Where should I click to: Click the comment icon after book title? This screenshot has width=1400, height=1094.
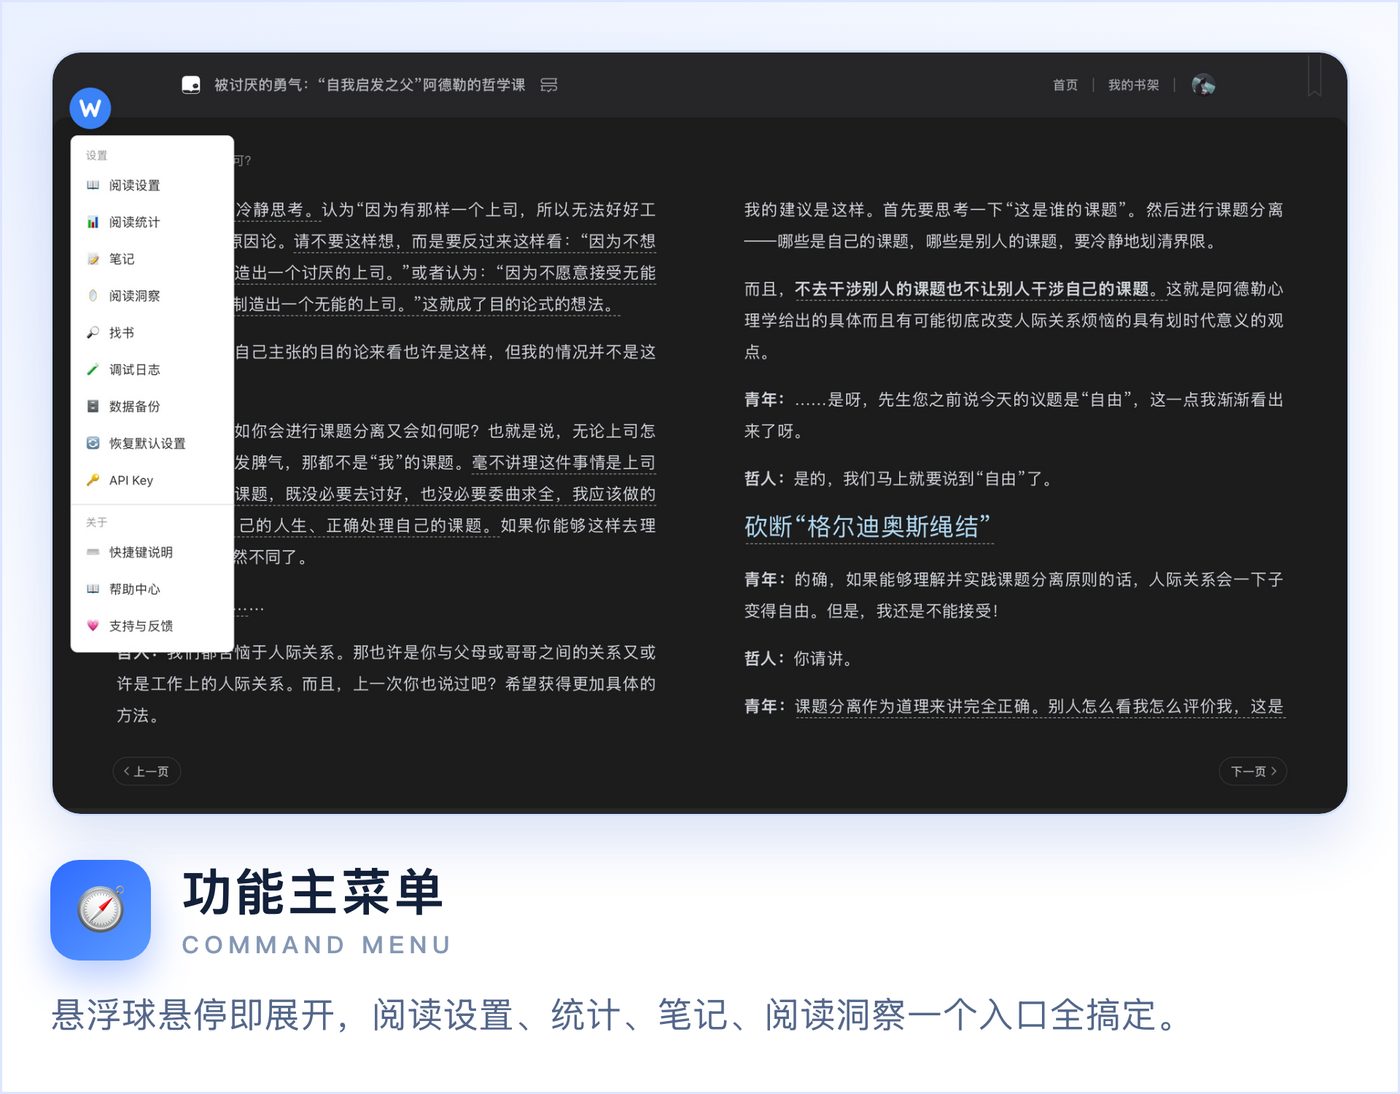tap(549, 85)
